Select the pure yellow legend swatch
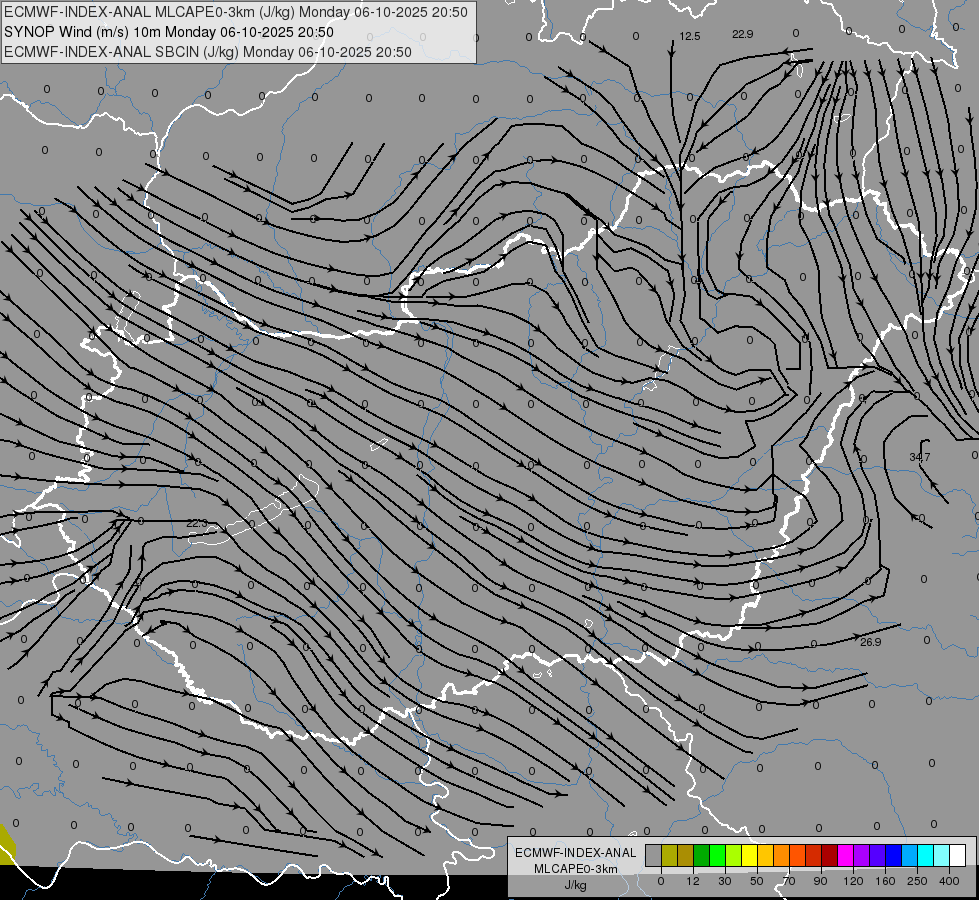Viewport: 979px width, 900px height. (x=749, y=855)
